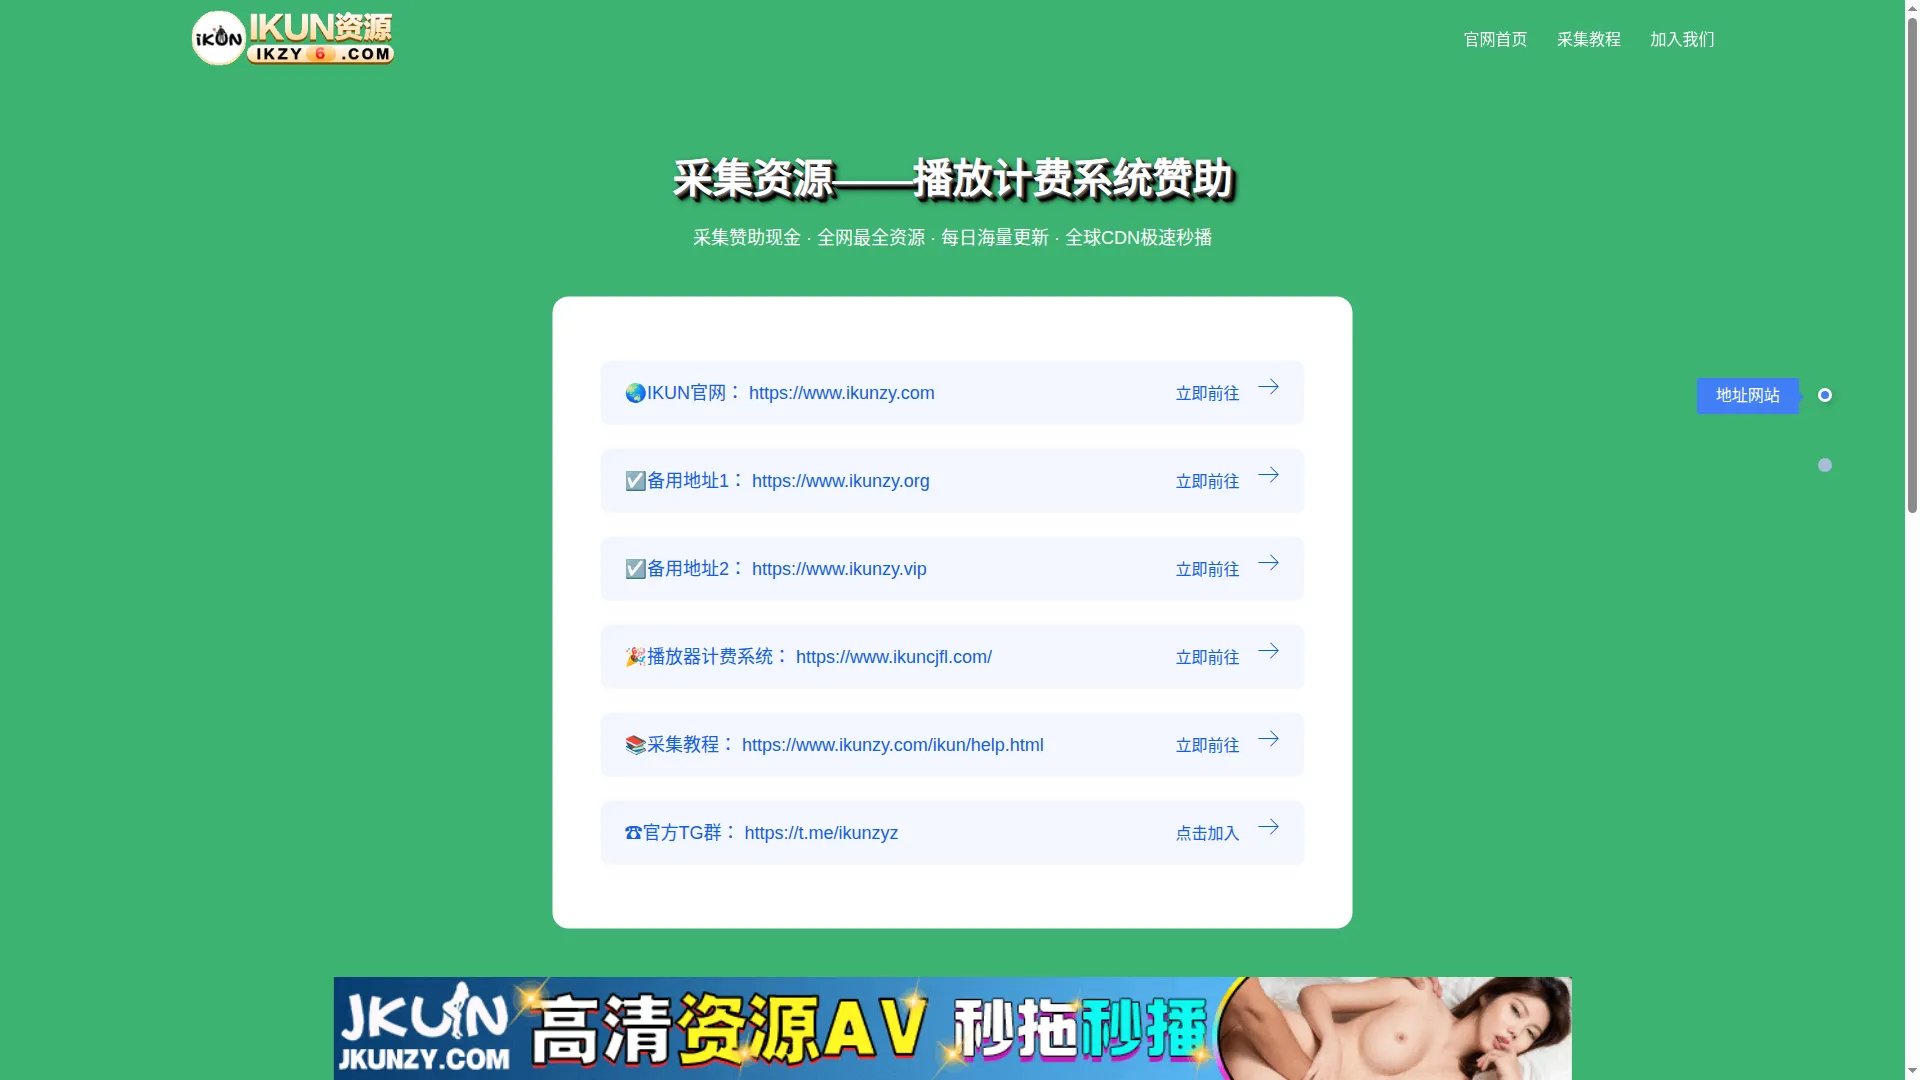Click the checkmark icon beside 备用地址1
The image size is (1920, 1080).
(635, 481)
